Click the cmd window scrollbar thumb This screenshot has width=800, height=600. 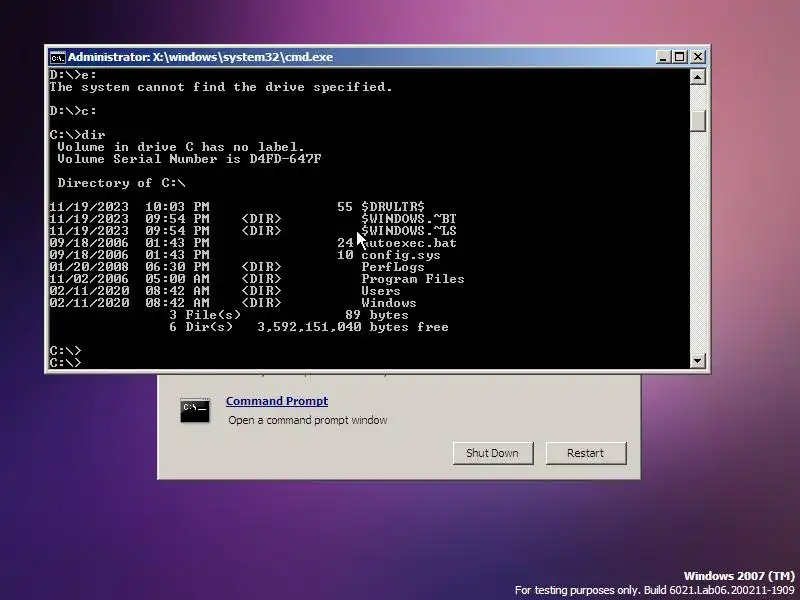pos(697,120)
